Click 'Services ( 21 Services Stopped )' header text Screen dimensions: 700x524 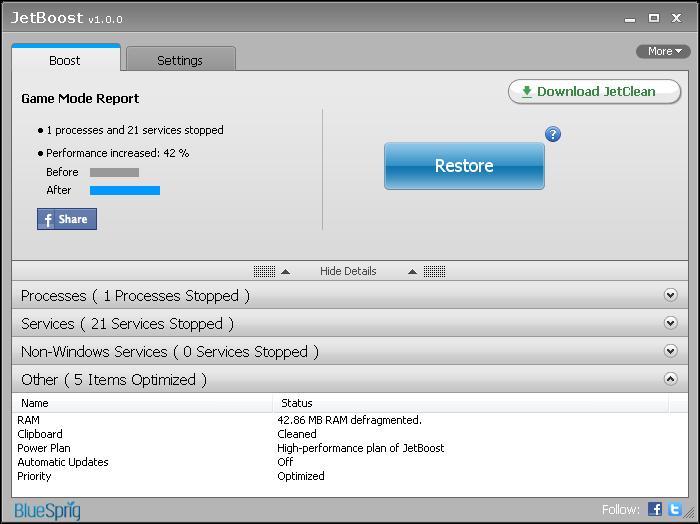click(127, 324)
